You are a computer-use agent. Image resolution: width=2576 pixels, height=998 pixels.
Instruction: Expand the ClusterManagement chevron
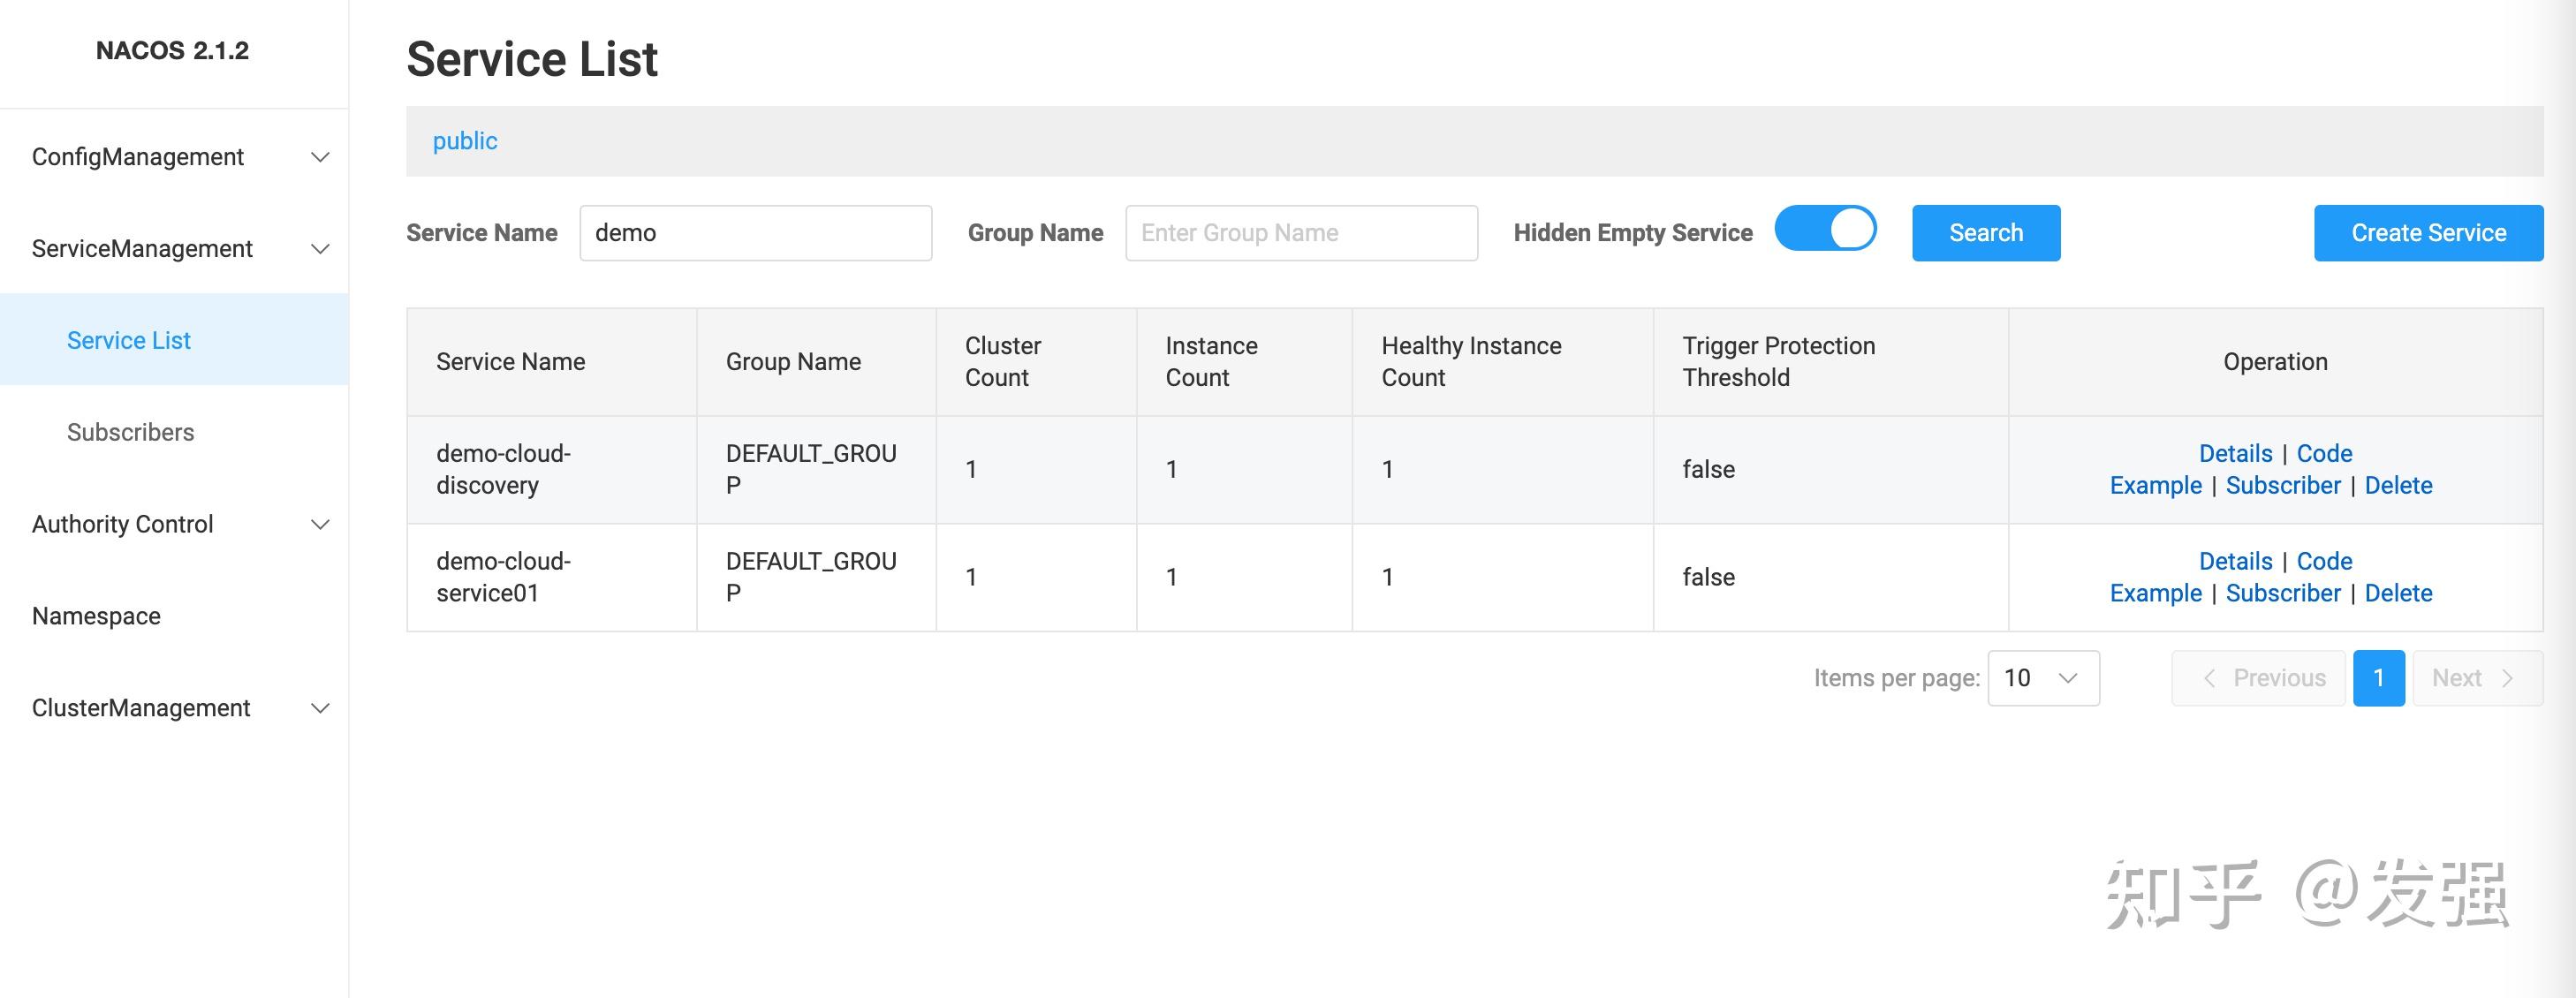(320, 709)
